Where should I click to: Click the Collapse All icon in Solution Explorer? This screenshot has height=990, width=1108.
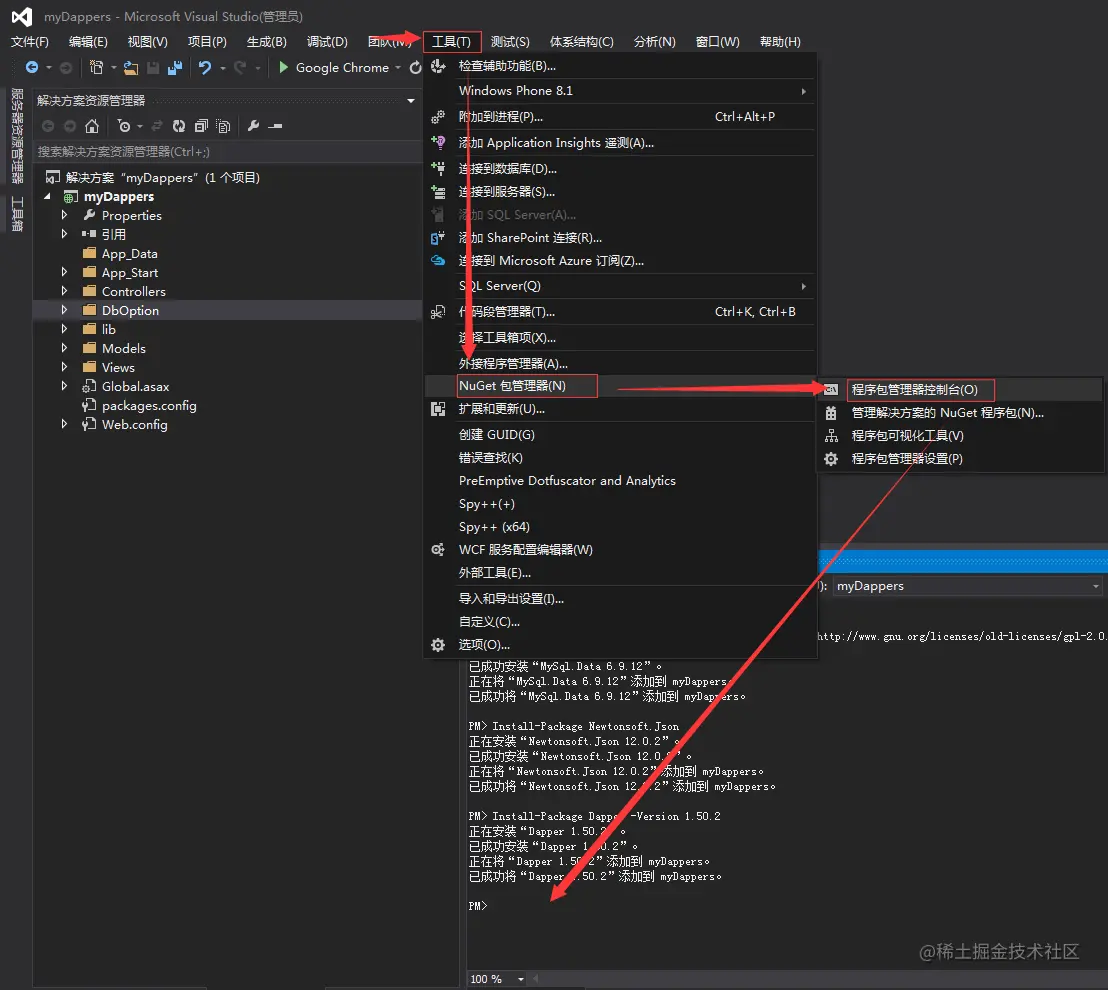[x=201, y=126]
